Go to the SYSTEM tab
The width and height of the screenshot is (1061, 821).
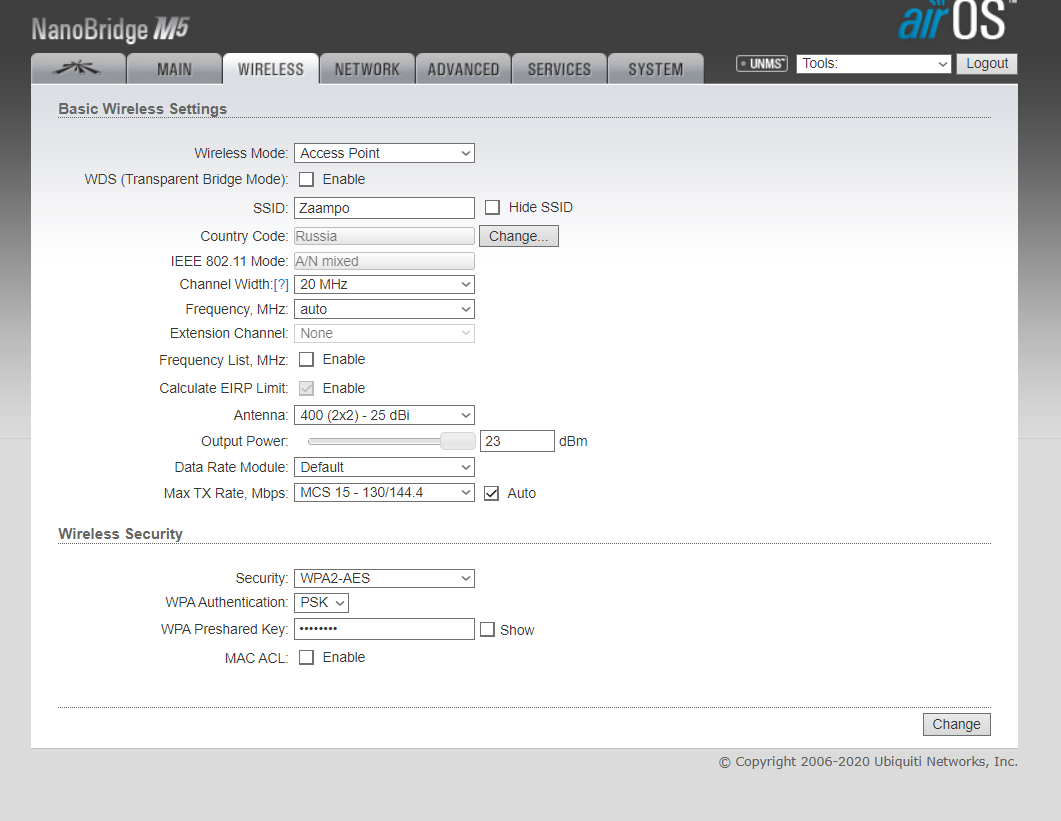pyautogui.click(x=655, y=69)
